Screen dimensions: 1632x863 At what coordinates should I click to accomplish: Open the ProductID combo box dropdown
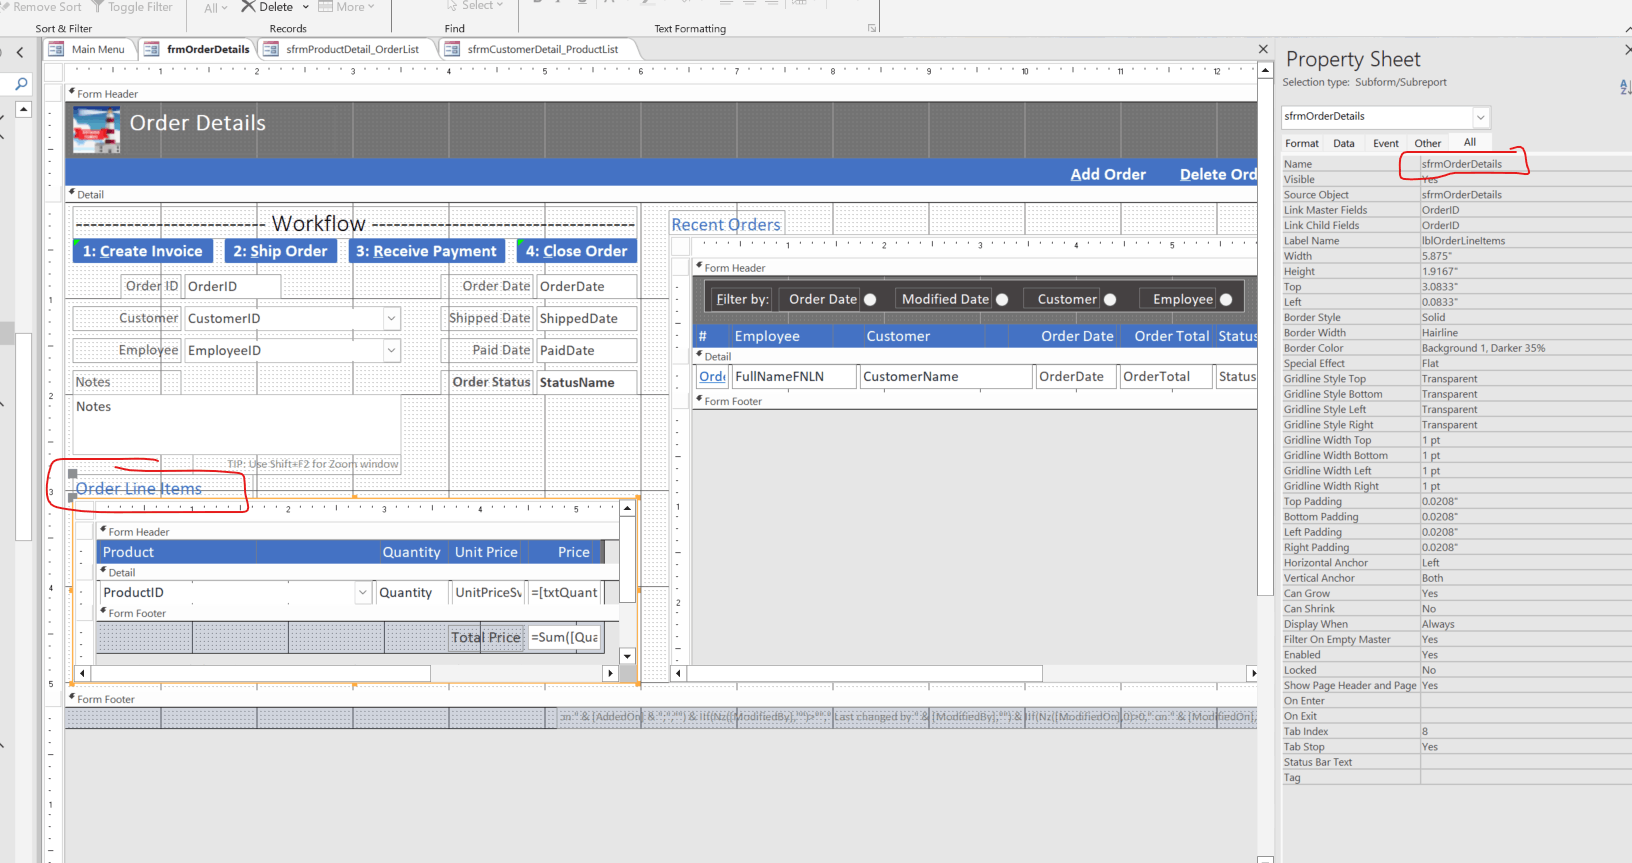[x=363, y=592]
